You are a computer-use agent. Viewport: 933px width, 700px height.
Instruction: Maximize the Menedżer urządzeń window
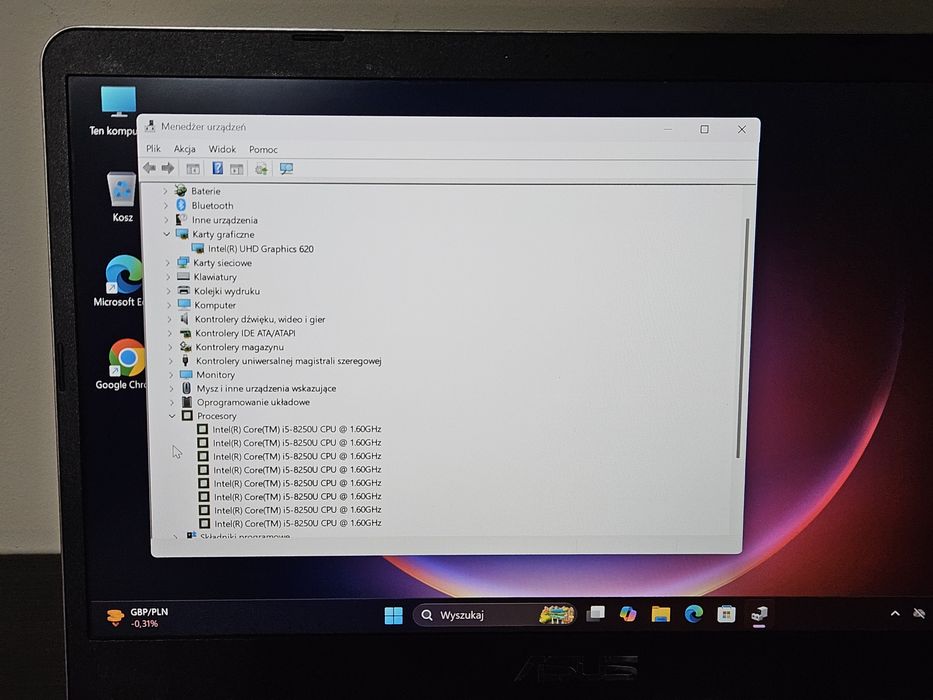tap(705, 129)
